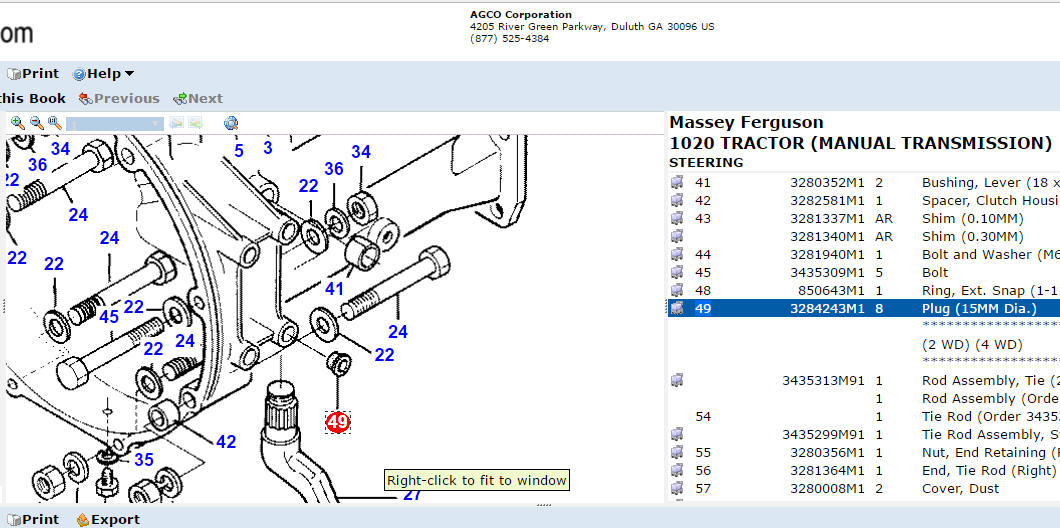Click the first greyed picture icon after the zoom dropdown
Image resolution: width=1060 pixels, height=528 pixels.
176,123
